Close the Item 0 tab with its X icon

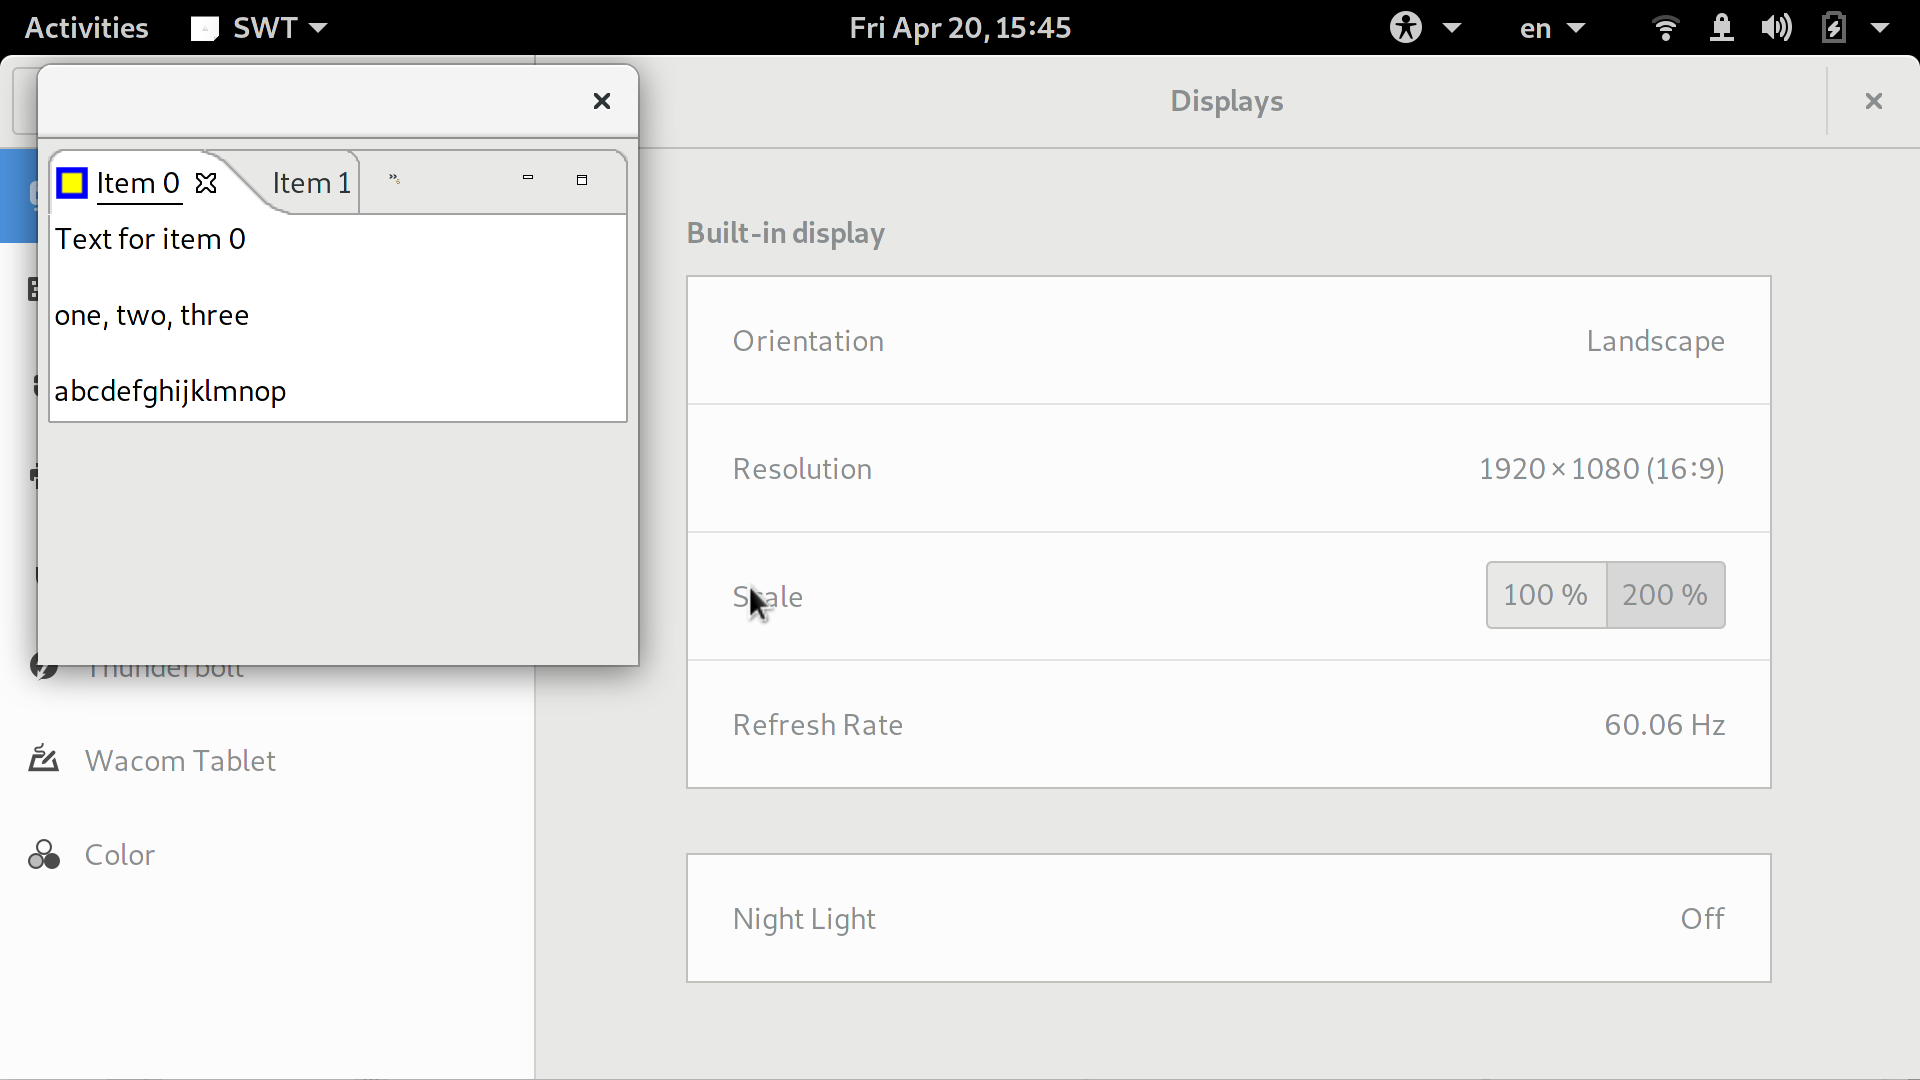pos(206,183)
